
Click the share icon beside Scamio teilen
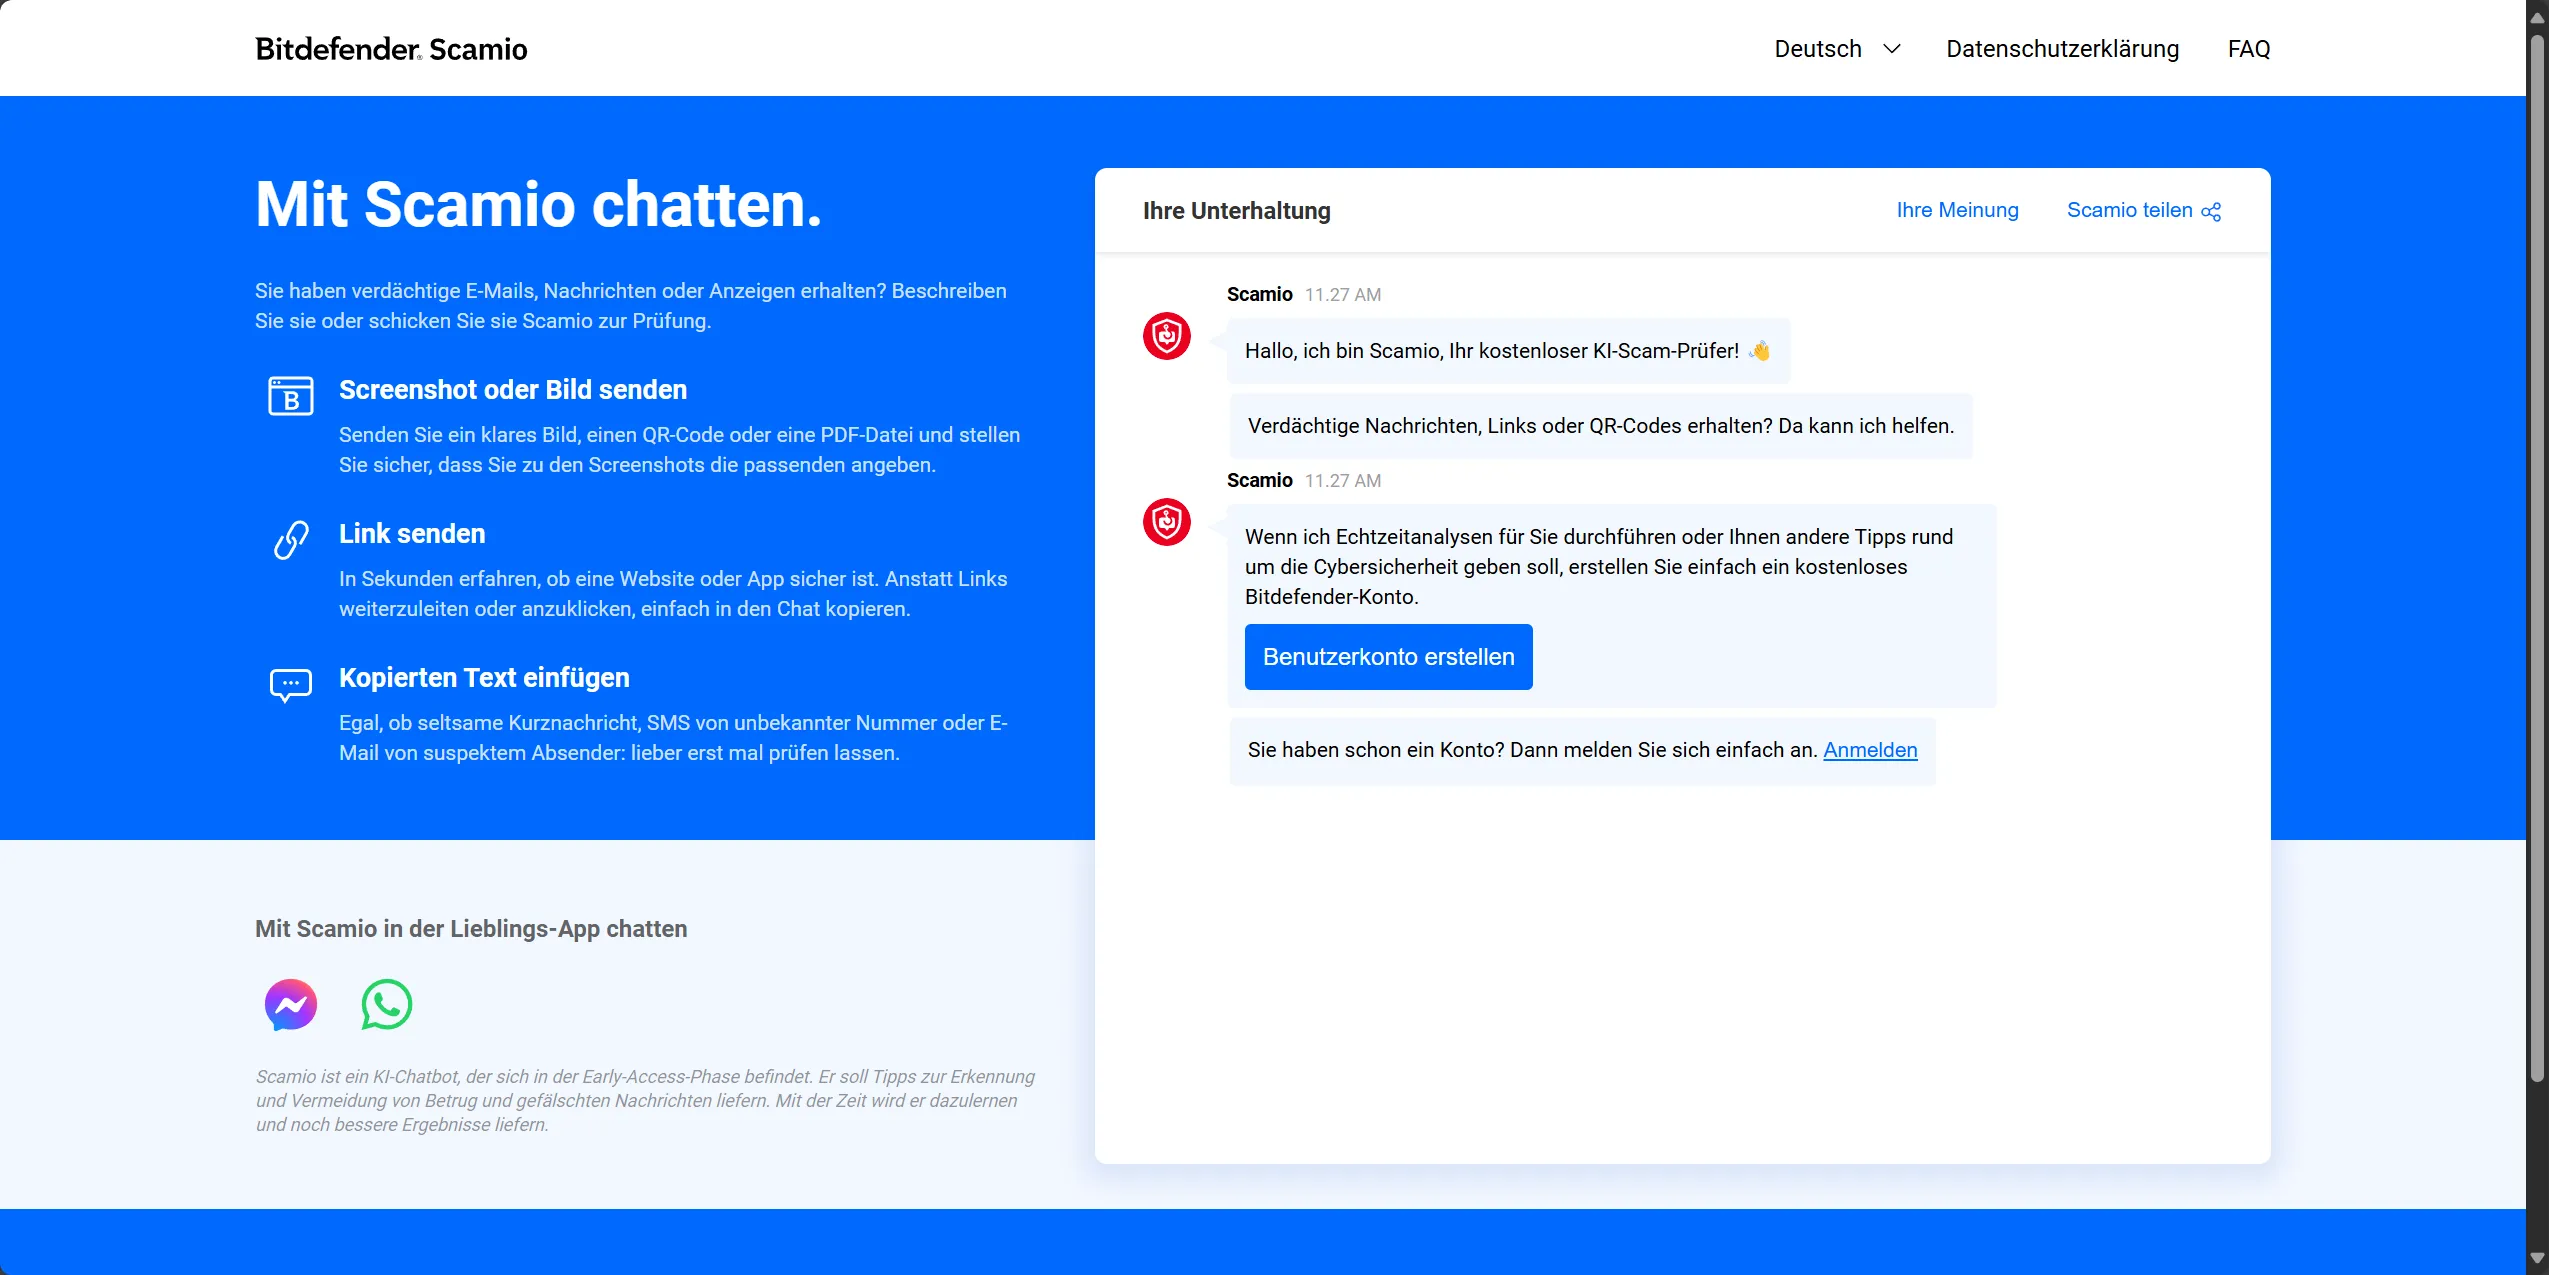[2210, 211]
